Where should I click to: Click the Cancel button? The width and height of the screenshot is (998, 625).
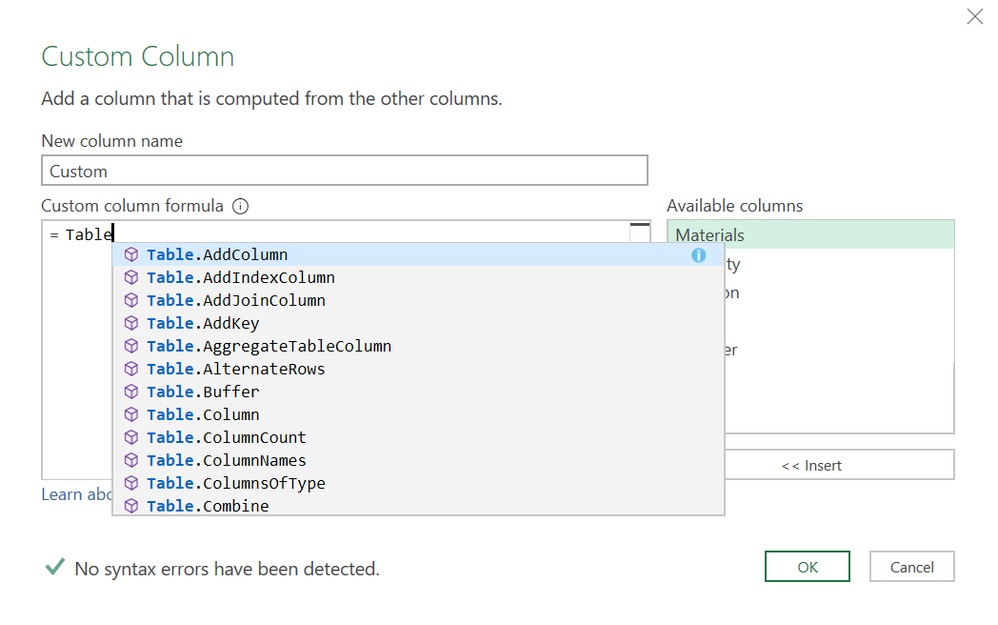[x=911, y=566]
